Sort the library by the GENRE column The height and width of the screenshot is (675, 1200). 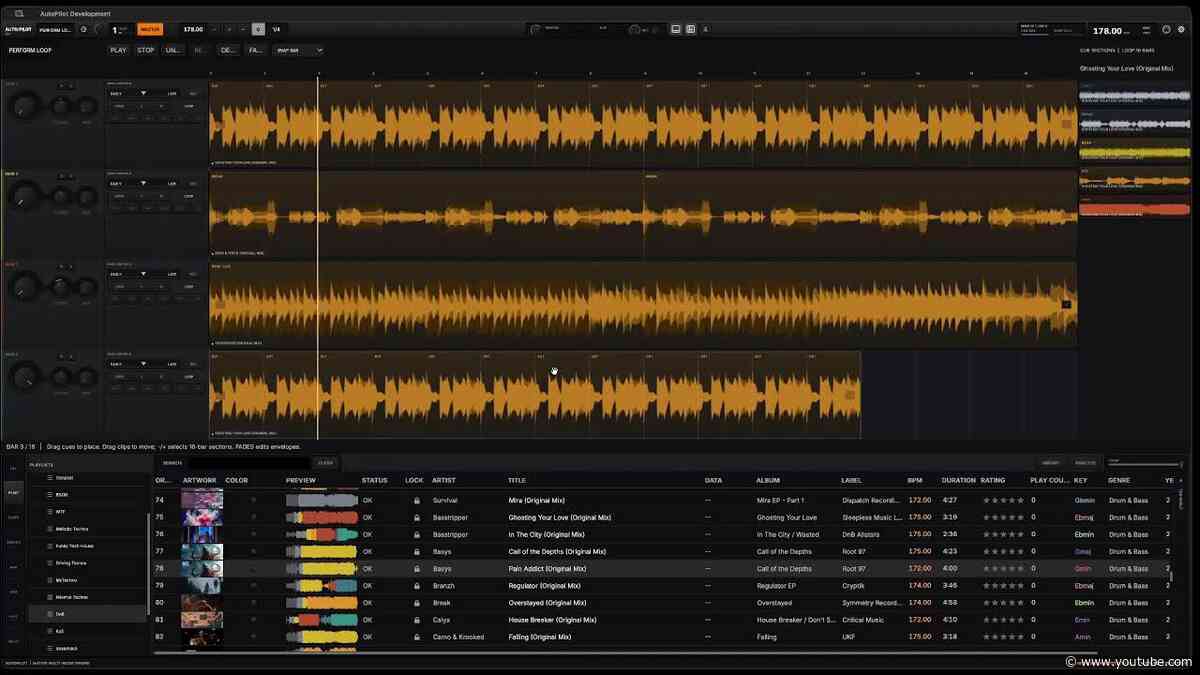tap(1119, 480)
